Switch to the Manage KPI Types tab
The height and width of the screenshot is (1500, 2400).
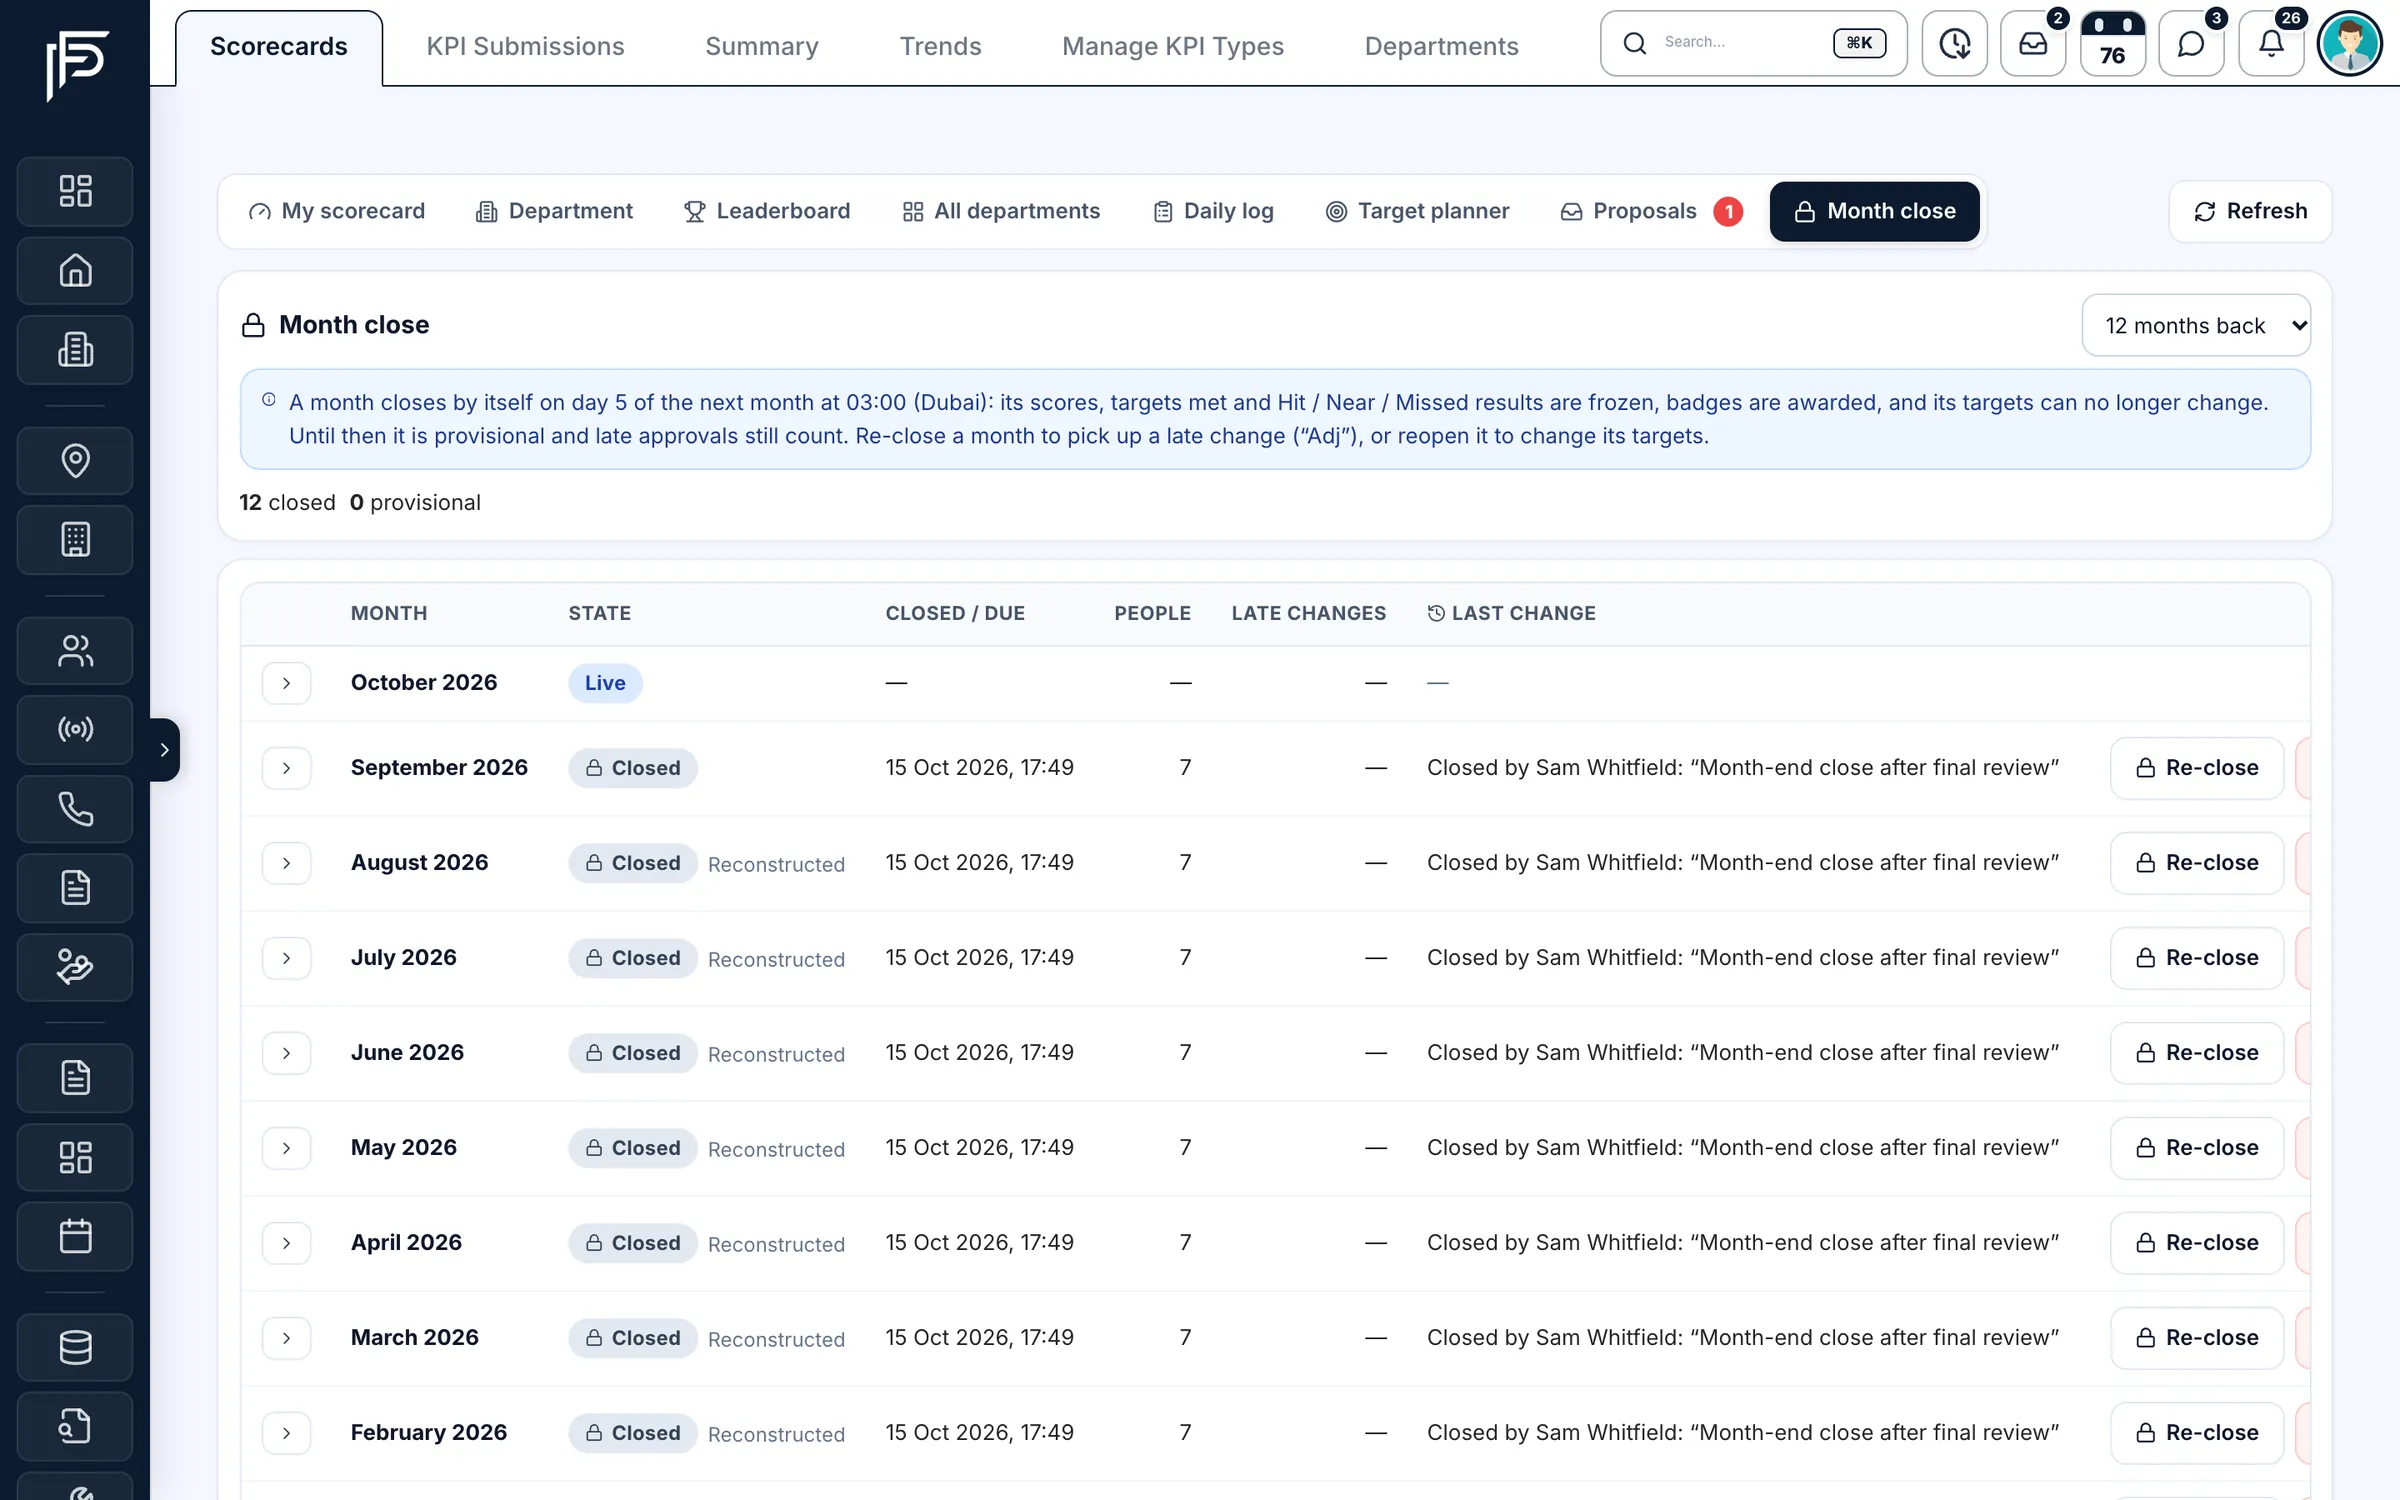point(1173,46)
